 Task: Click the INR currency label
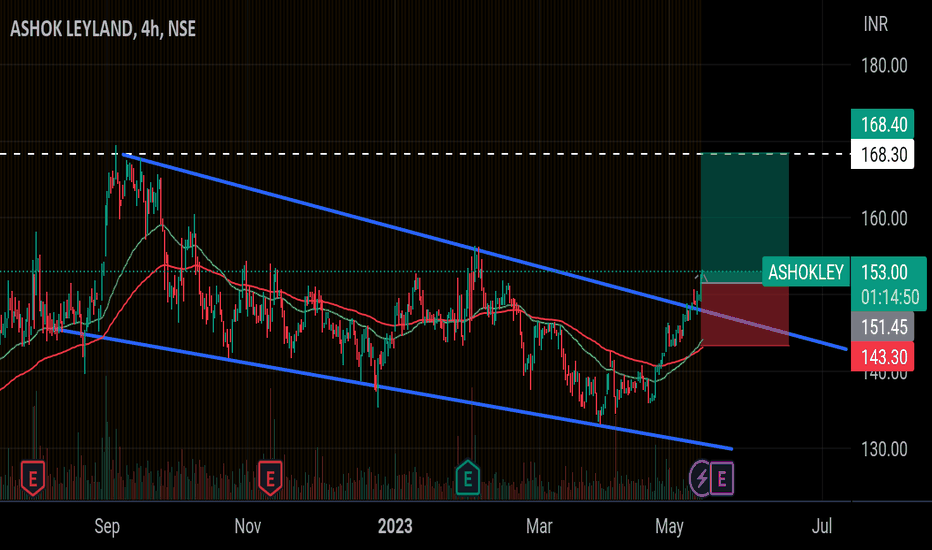[875, 24]
